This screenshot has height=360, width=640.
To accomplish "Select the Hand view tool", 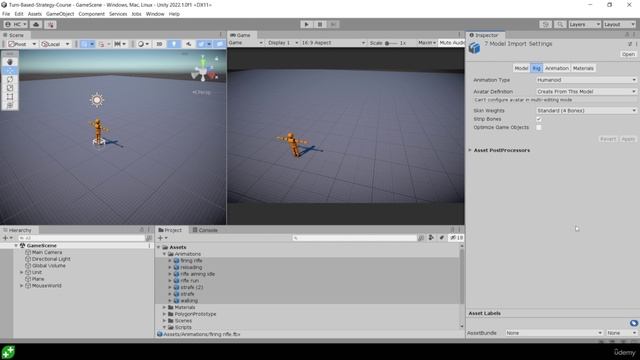I will pyautogui.click(x=10, y=62).
